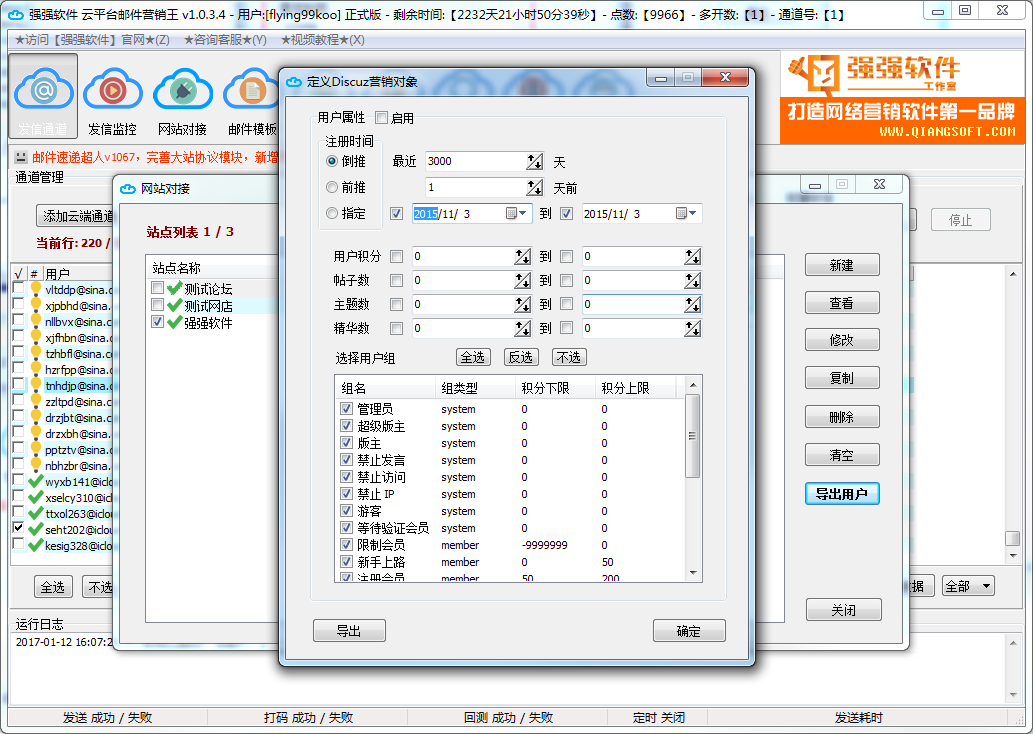
Task: Click the app cloud icon in main title bar
Action: click(x=14, y=14)
